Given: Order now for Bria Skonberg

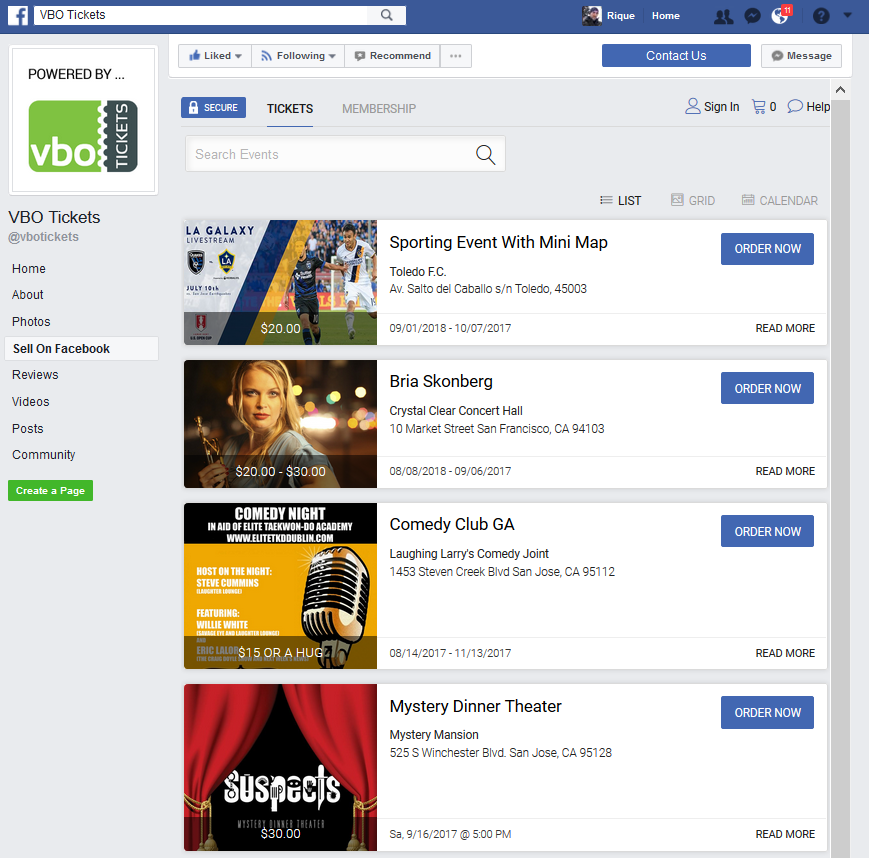Looking at the screenshot, I should pos(767,388).
